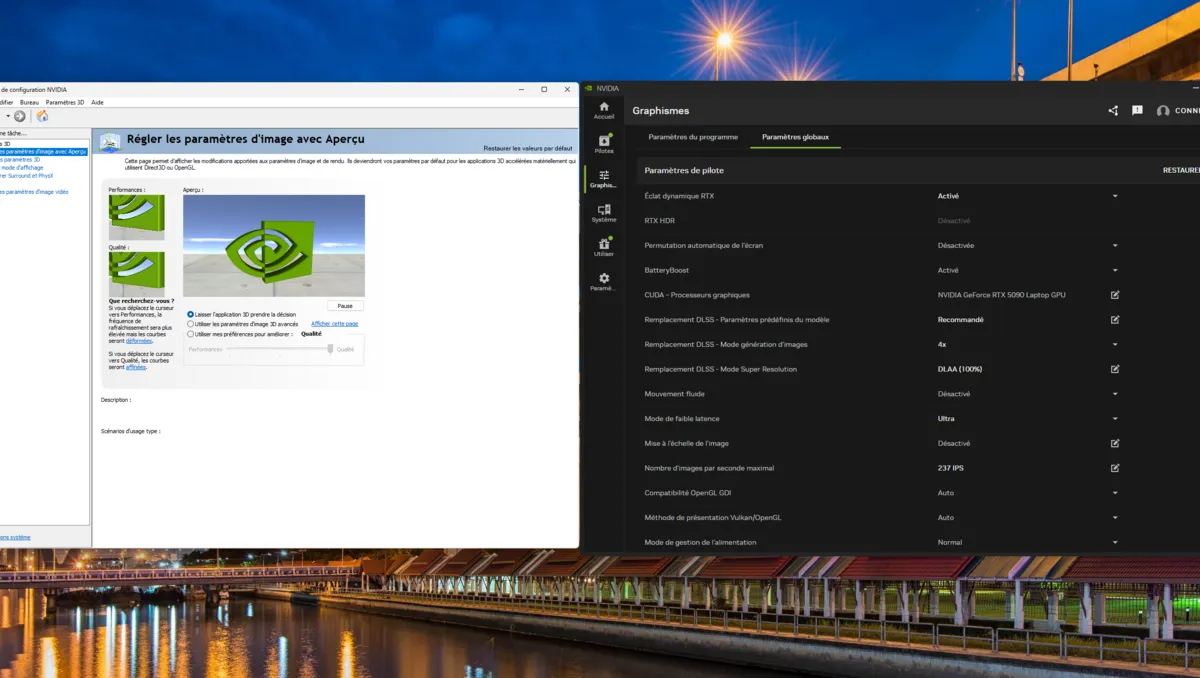
Task: Open BatteryBoost dropdown
Action: [x=1115, y=270]
